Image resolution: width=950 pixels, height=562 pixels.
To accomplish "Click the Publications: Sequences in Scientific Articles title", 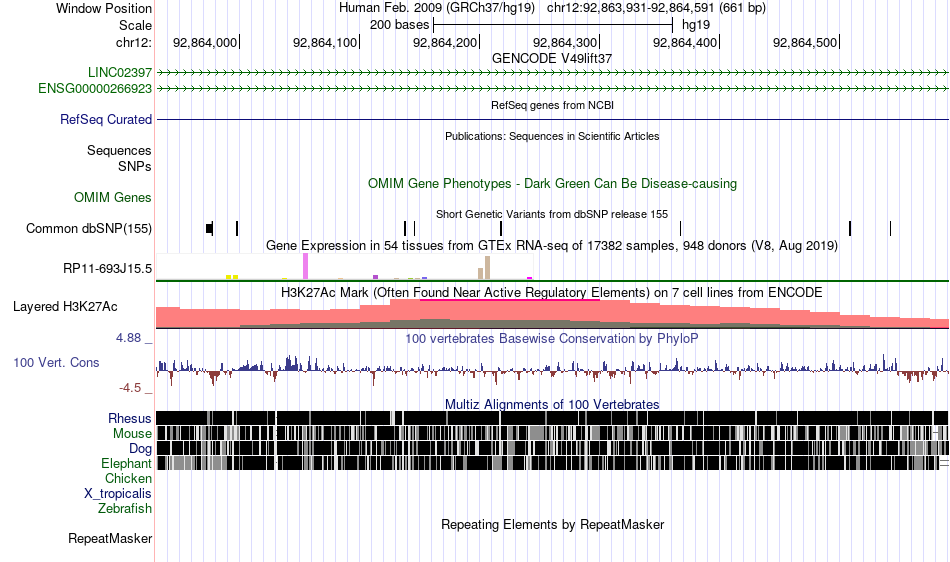I will pyautogui.click(x=552, y=136).
